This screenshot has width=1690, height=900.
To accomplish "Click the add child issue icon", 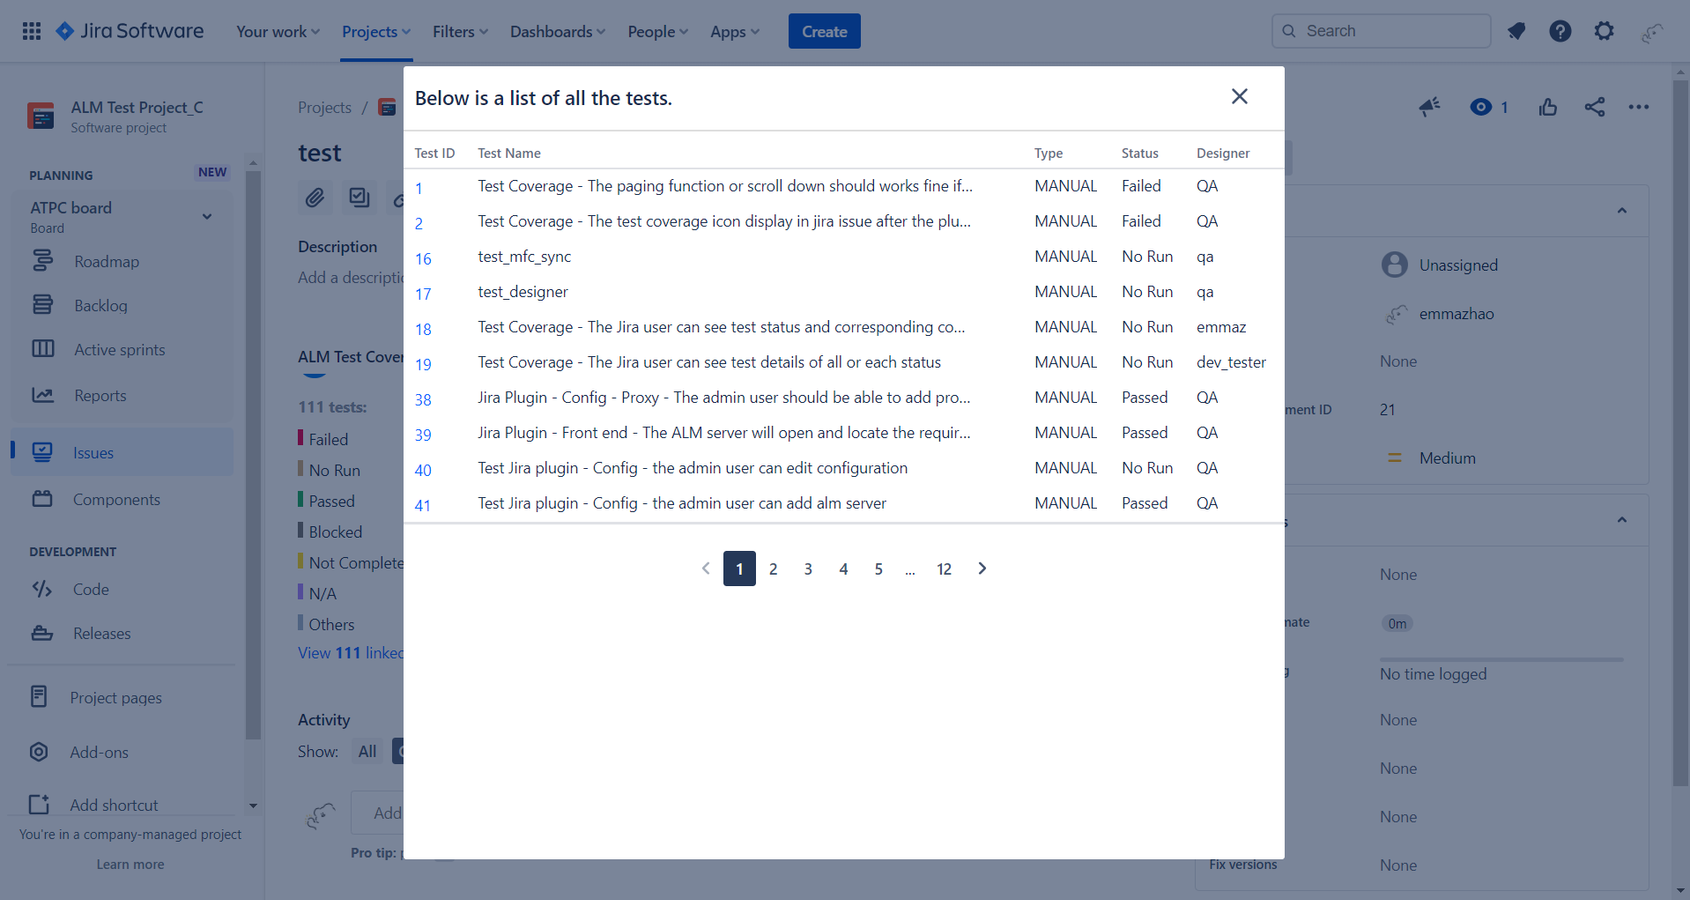I will (359, 197).
